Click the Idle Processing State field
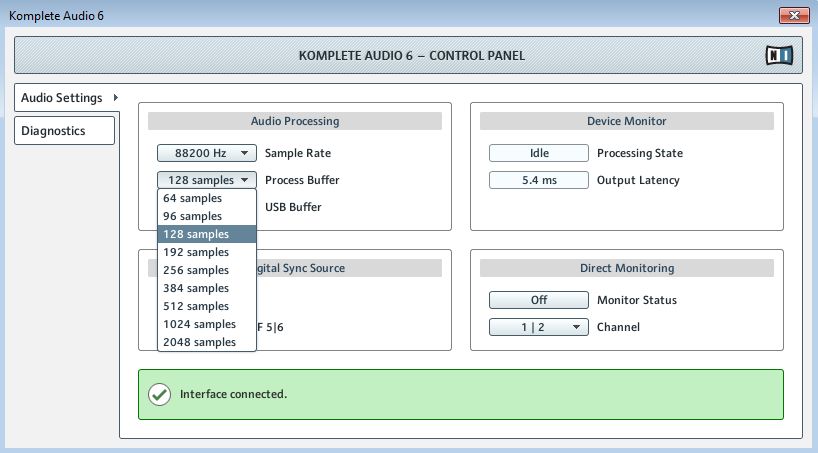 (538, 153)
